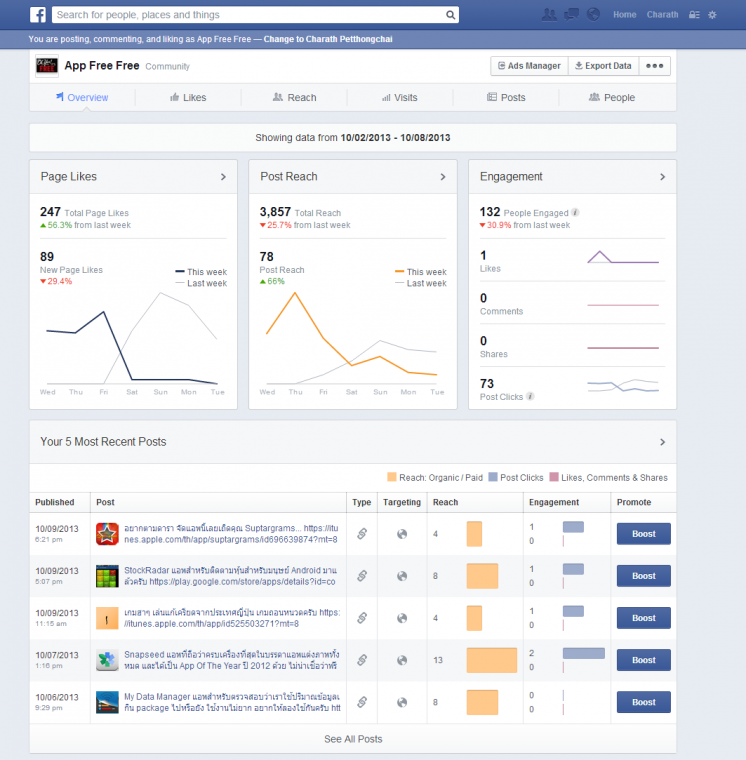Expand the Page Likes panel arrow
746x760 pixels.
tap(223, 177)
